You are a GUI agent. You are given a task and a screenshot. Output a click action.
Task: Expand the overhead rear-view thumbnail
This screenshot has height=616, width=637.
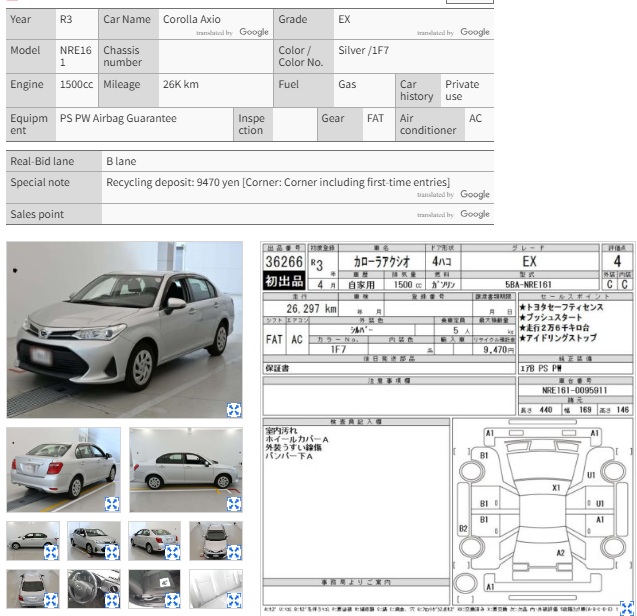tap(51, 600)
